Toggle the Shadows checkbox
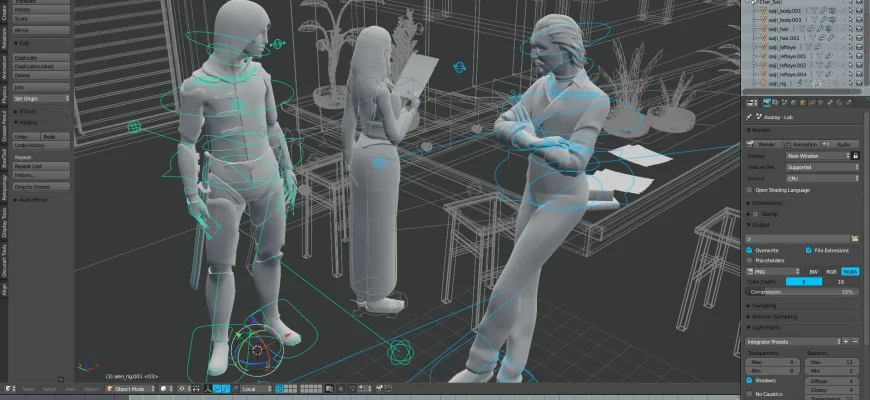The image size is (870, 400). (x=750, y=380)
